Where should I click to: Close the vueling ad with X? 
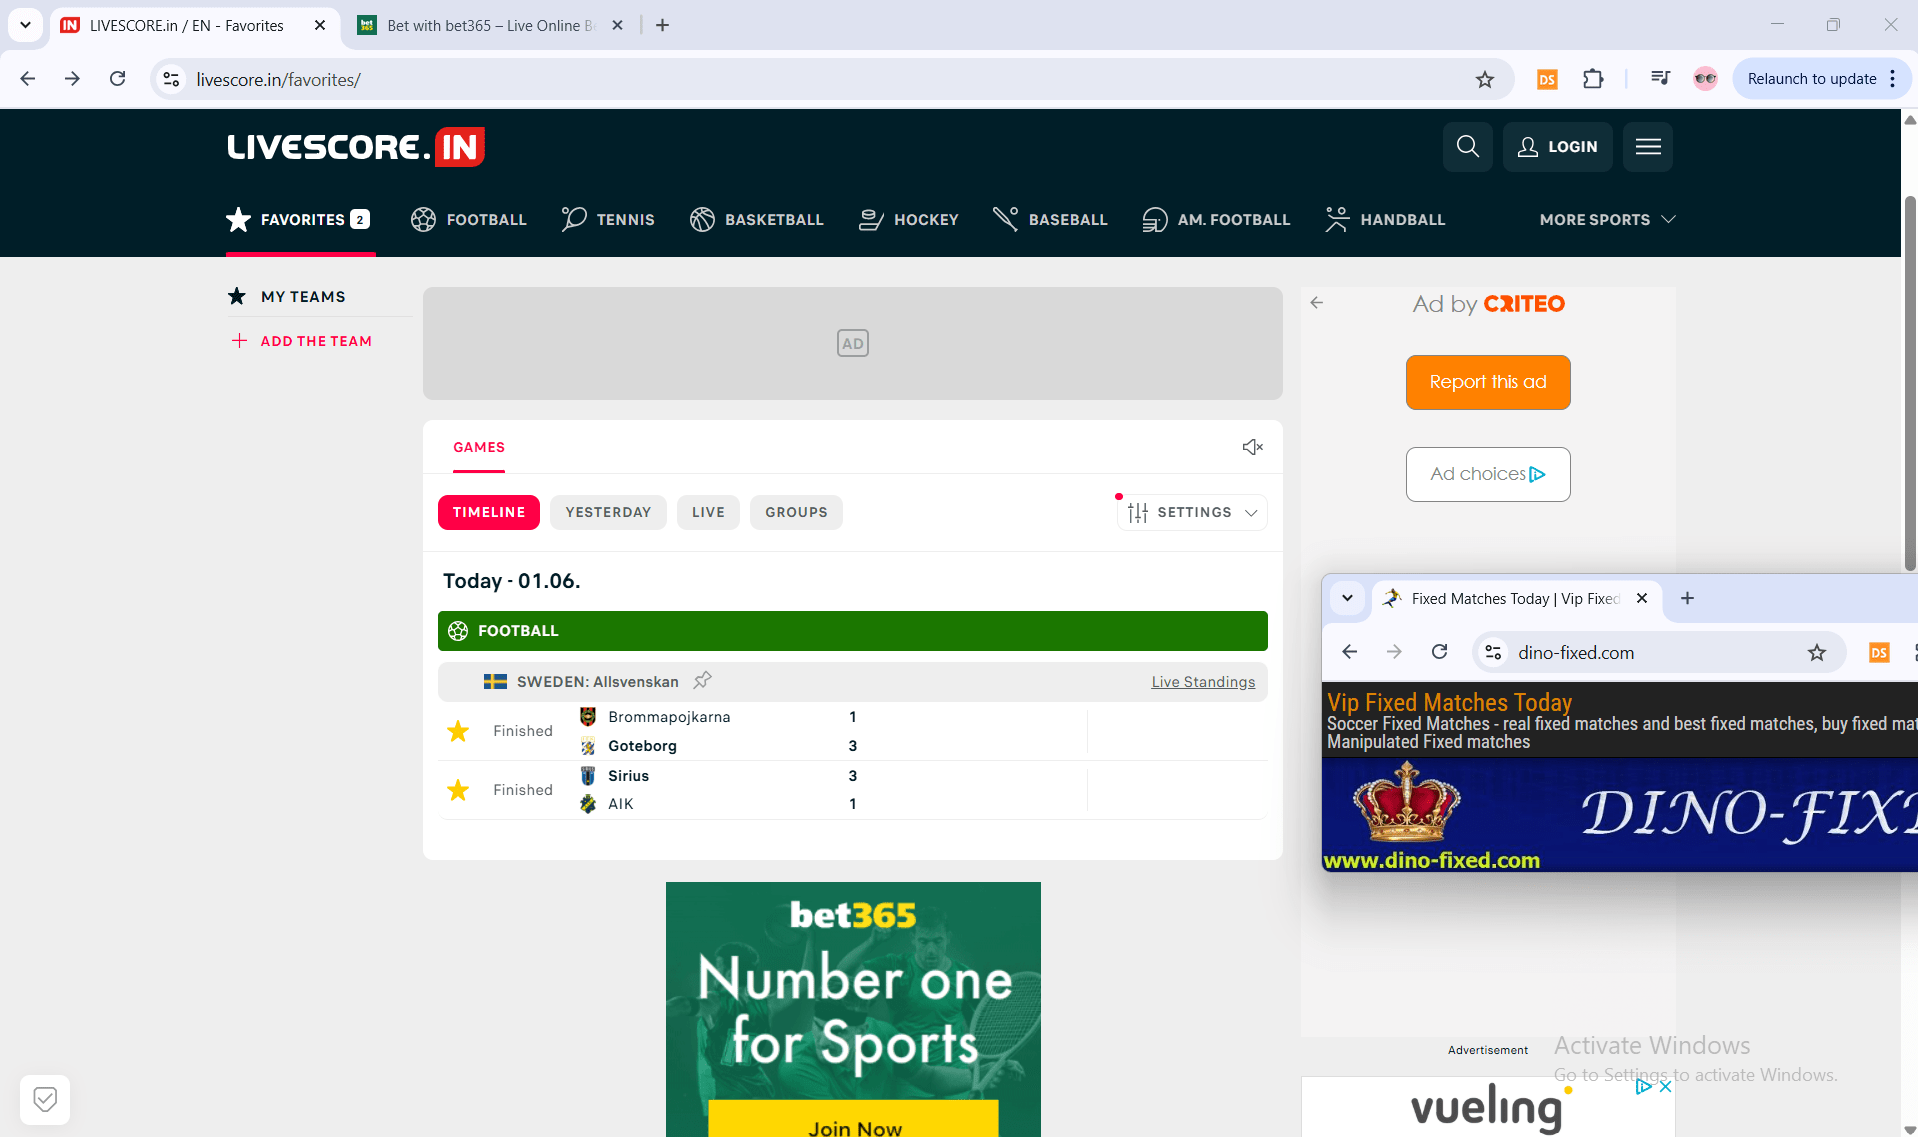pyautogui.click(x=1665, y=1086)
